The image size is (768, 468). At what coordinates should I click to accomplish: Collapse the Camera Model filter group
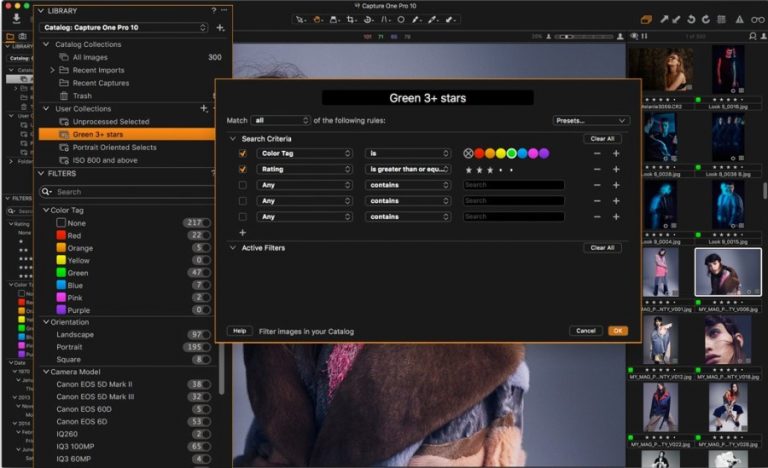tap(46, 371)
